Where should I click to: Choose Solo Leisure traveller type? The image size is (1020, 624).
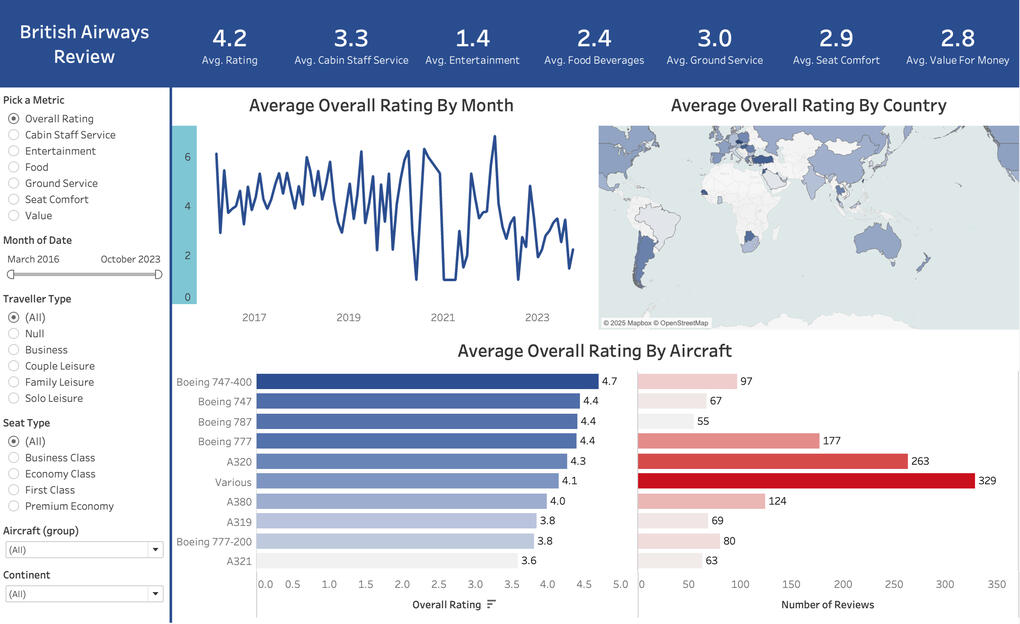point(13,398)
